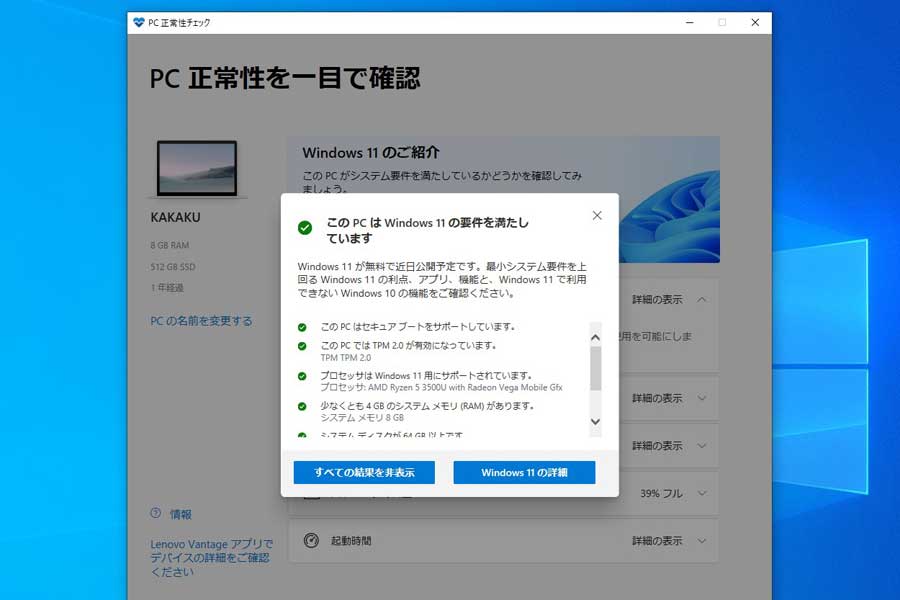This screenshot has width=900, height=600.
Task: Close the PC 正常性チェック window
Action: point(755,22)
